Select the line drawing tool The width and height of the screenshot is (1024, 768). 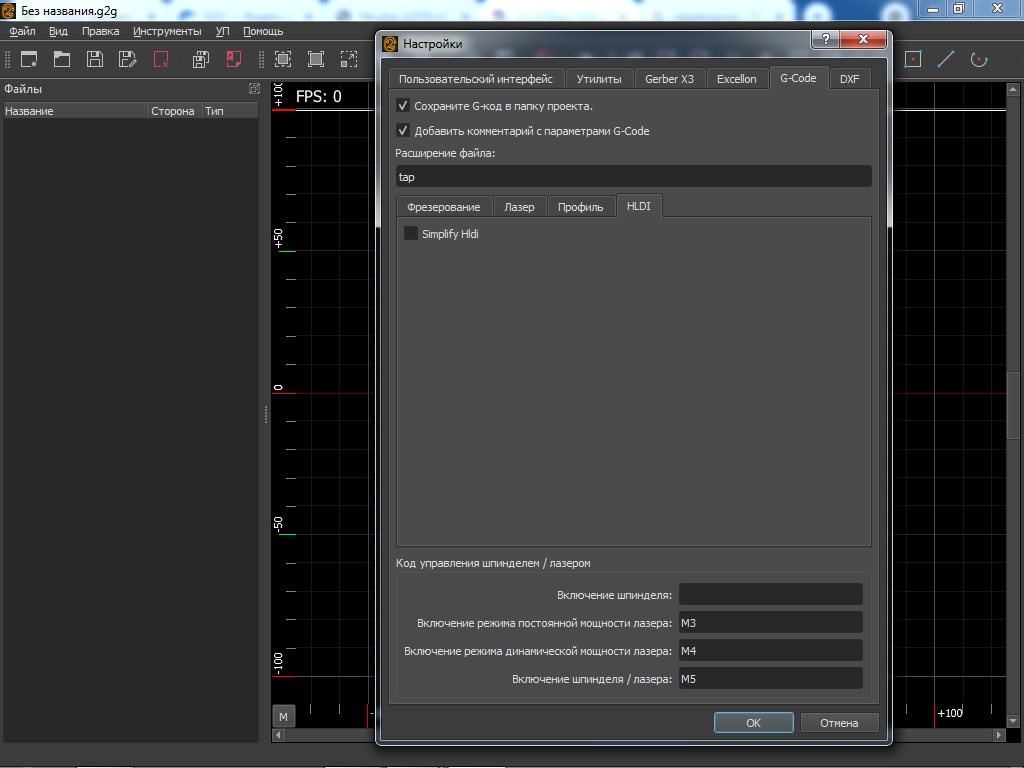click(946, 59)
